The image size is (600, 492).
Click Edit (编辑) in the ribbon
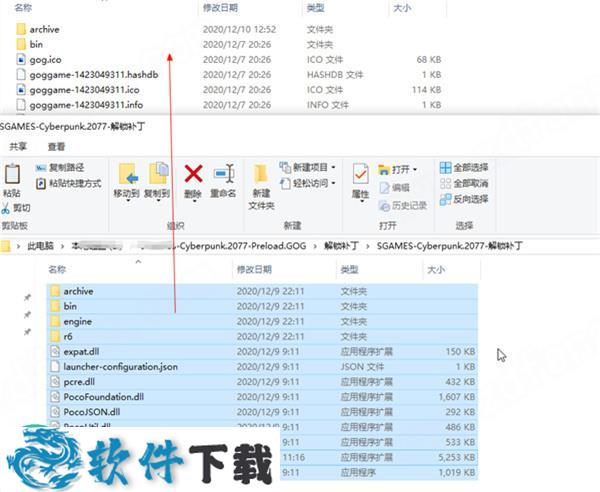point(395,187)
